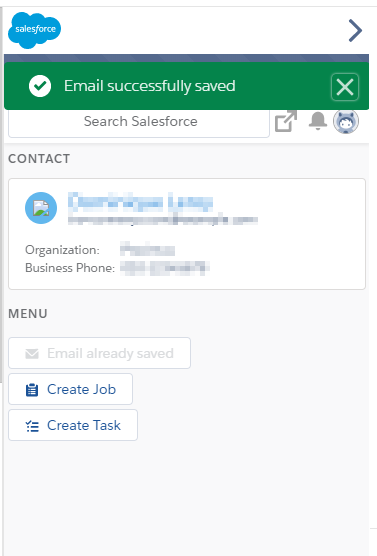Click the Organization field value
The width and height of the screenshot is (377, 556).
click(x=147, y=250)
